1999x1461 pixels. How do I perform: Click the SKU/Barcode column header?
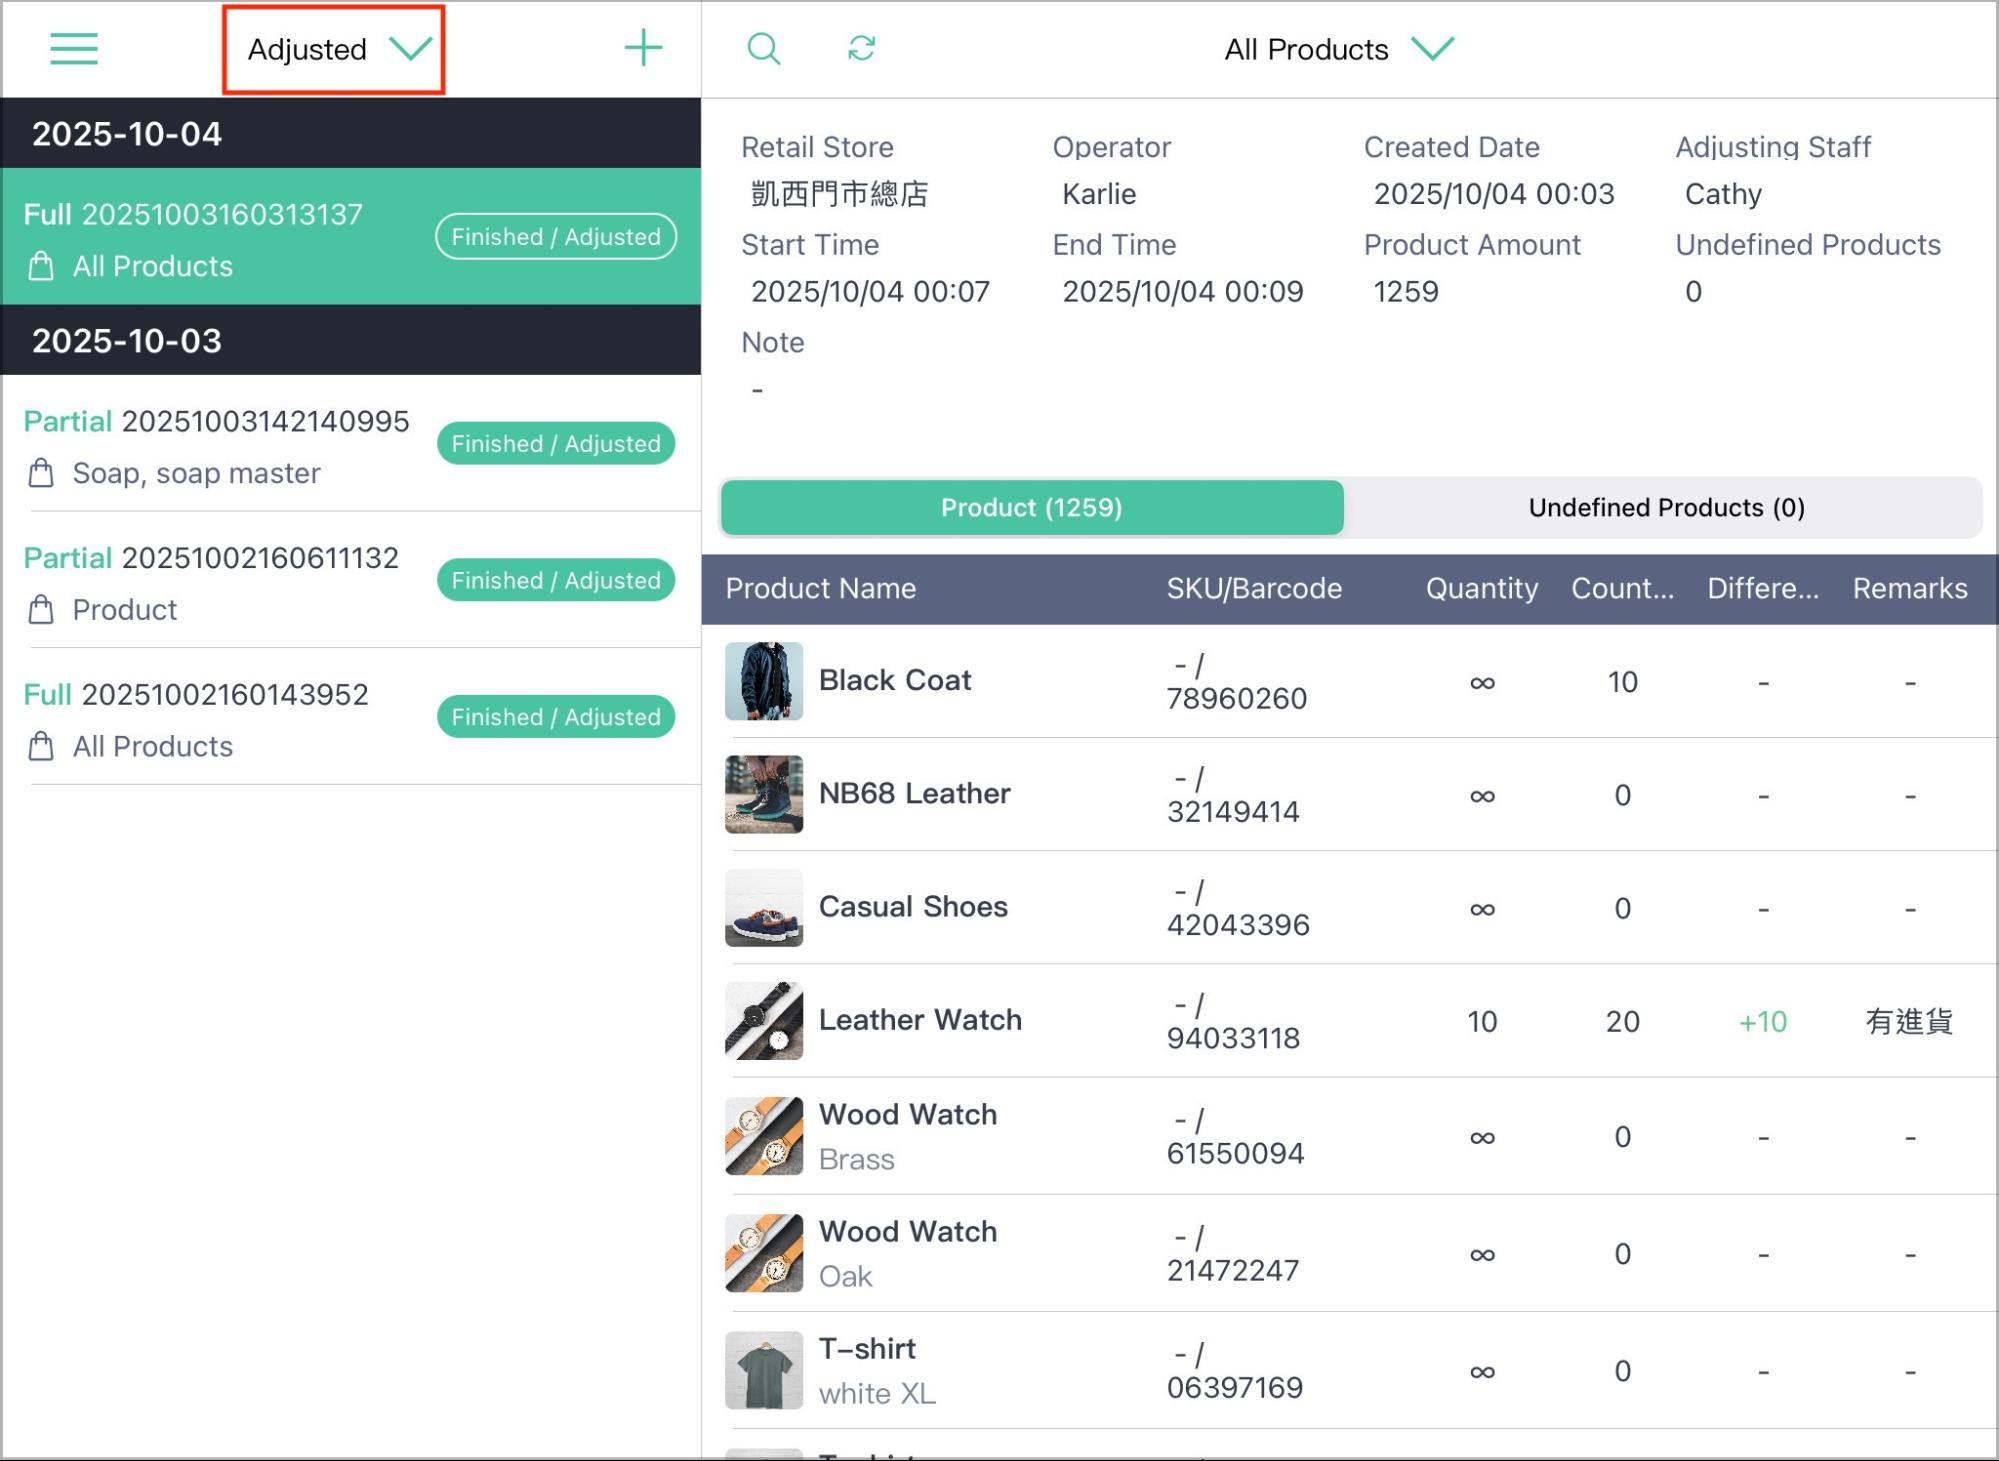click(1254, 589)
